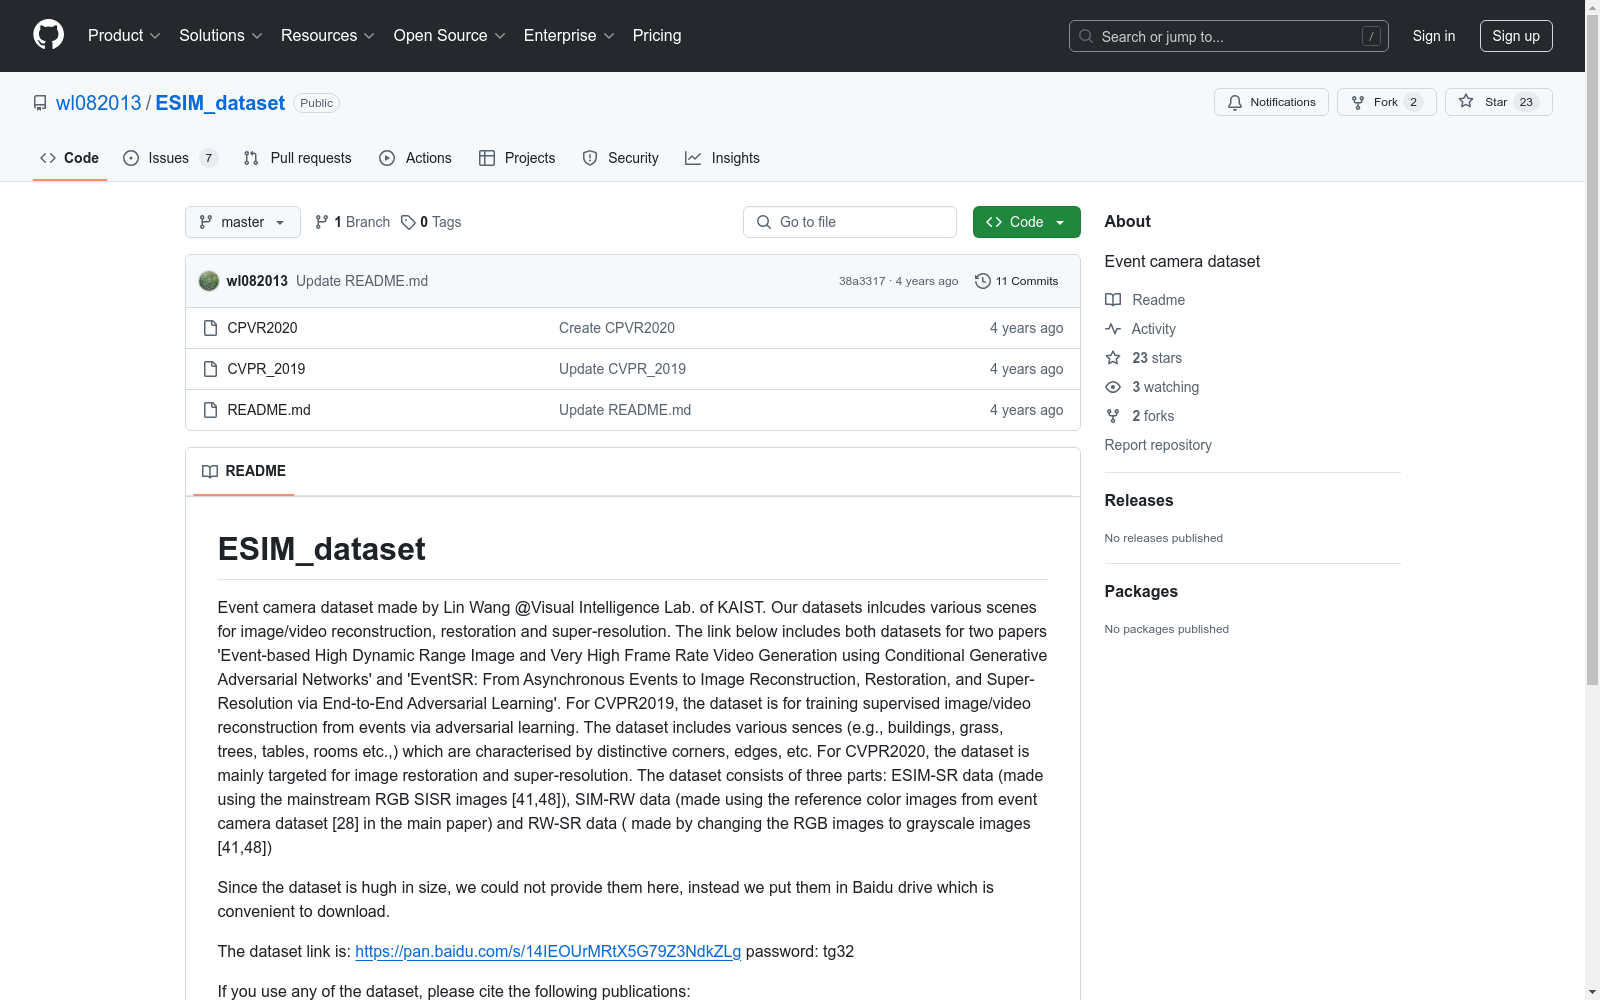Expand the Open Source menu

(x=450, y=36)
